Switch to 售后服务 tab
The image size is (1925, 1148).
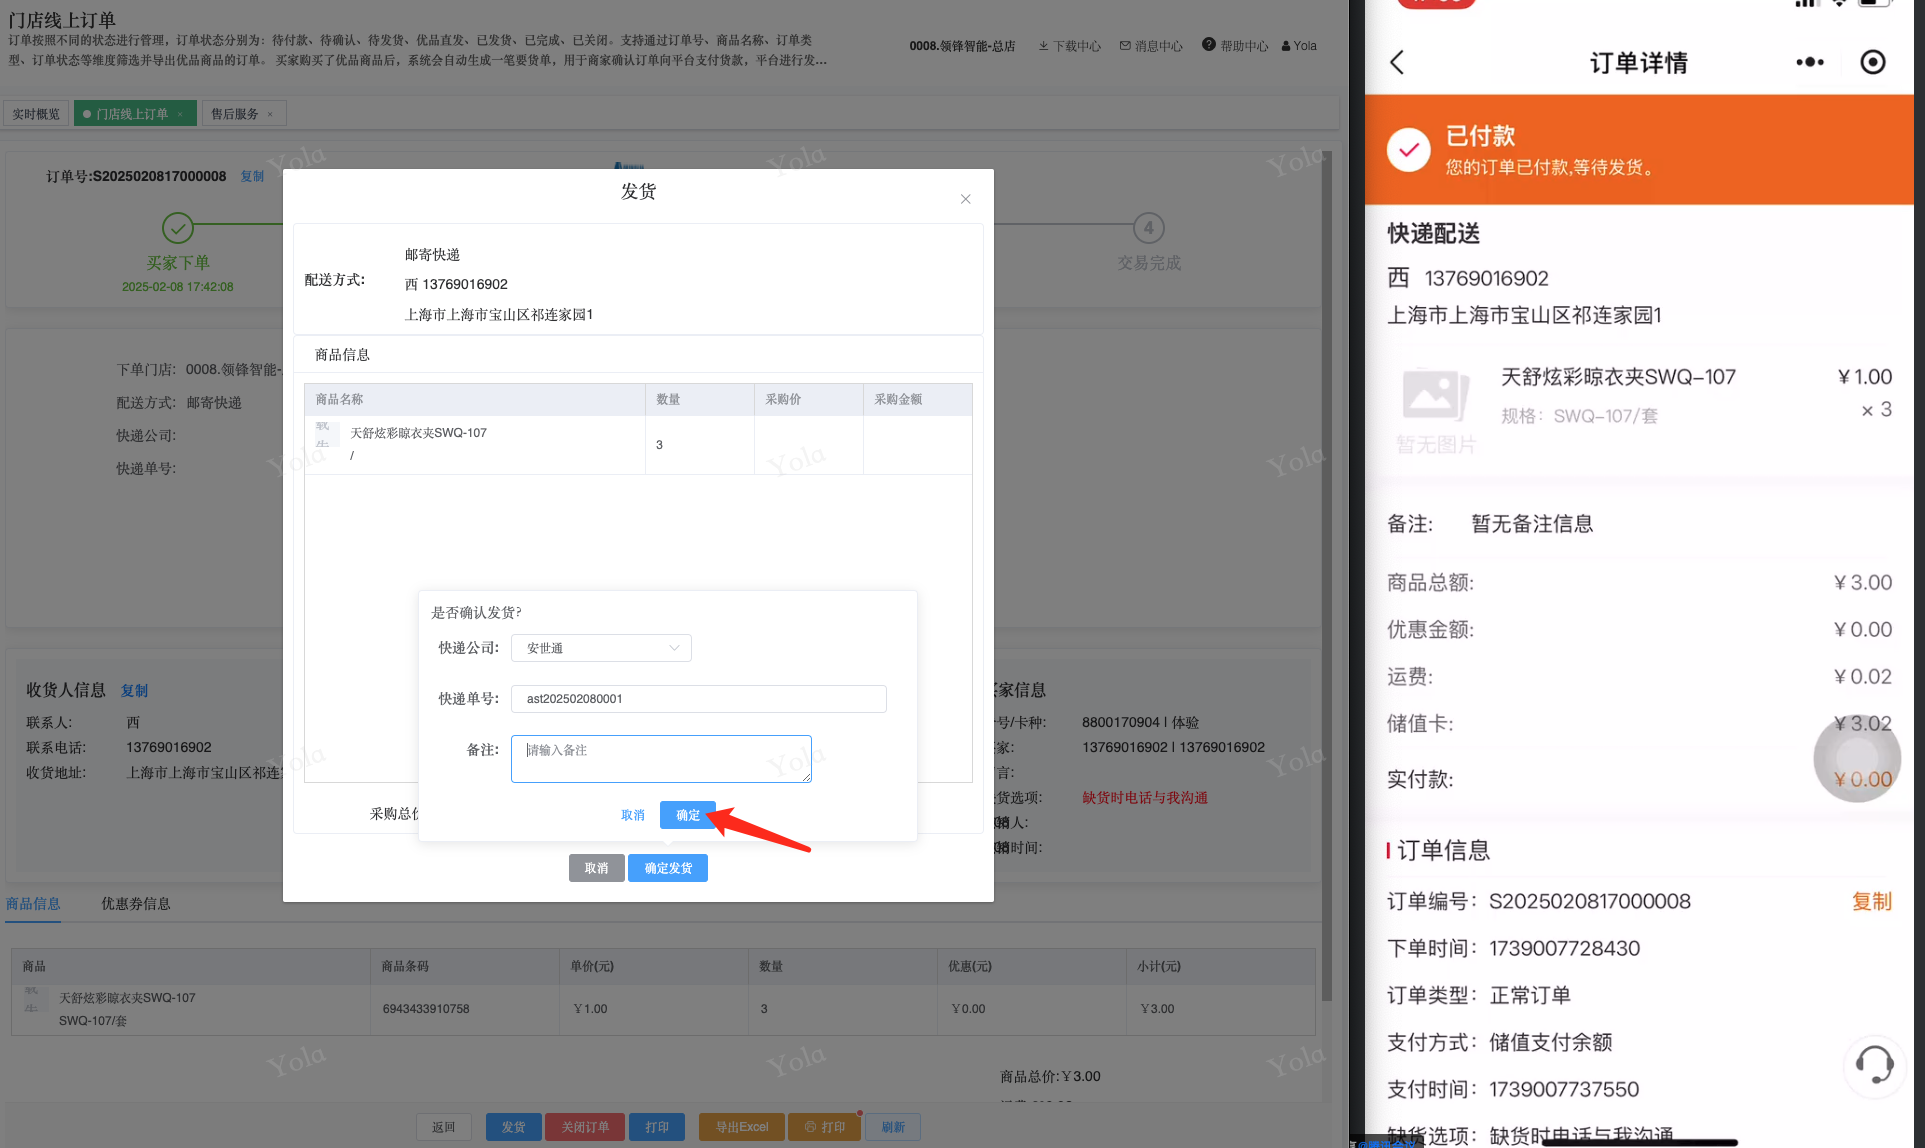235,114
